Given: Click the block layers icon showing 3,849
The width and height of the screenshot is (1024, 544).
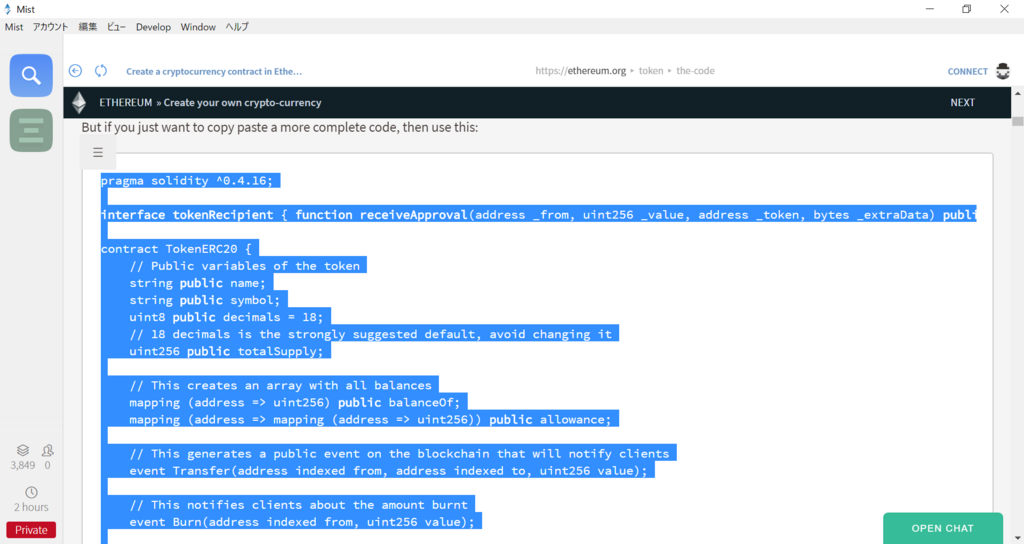Looking at the screenshot, I should tap(23, 450).
